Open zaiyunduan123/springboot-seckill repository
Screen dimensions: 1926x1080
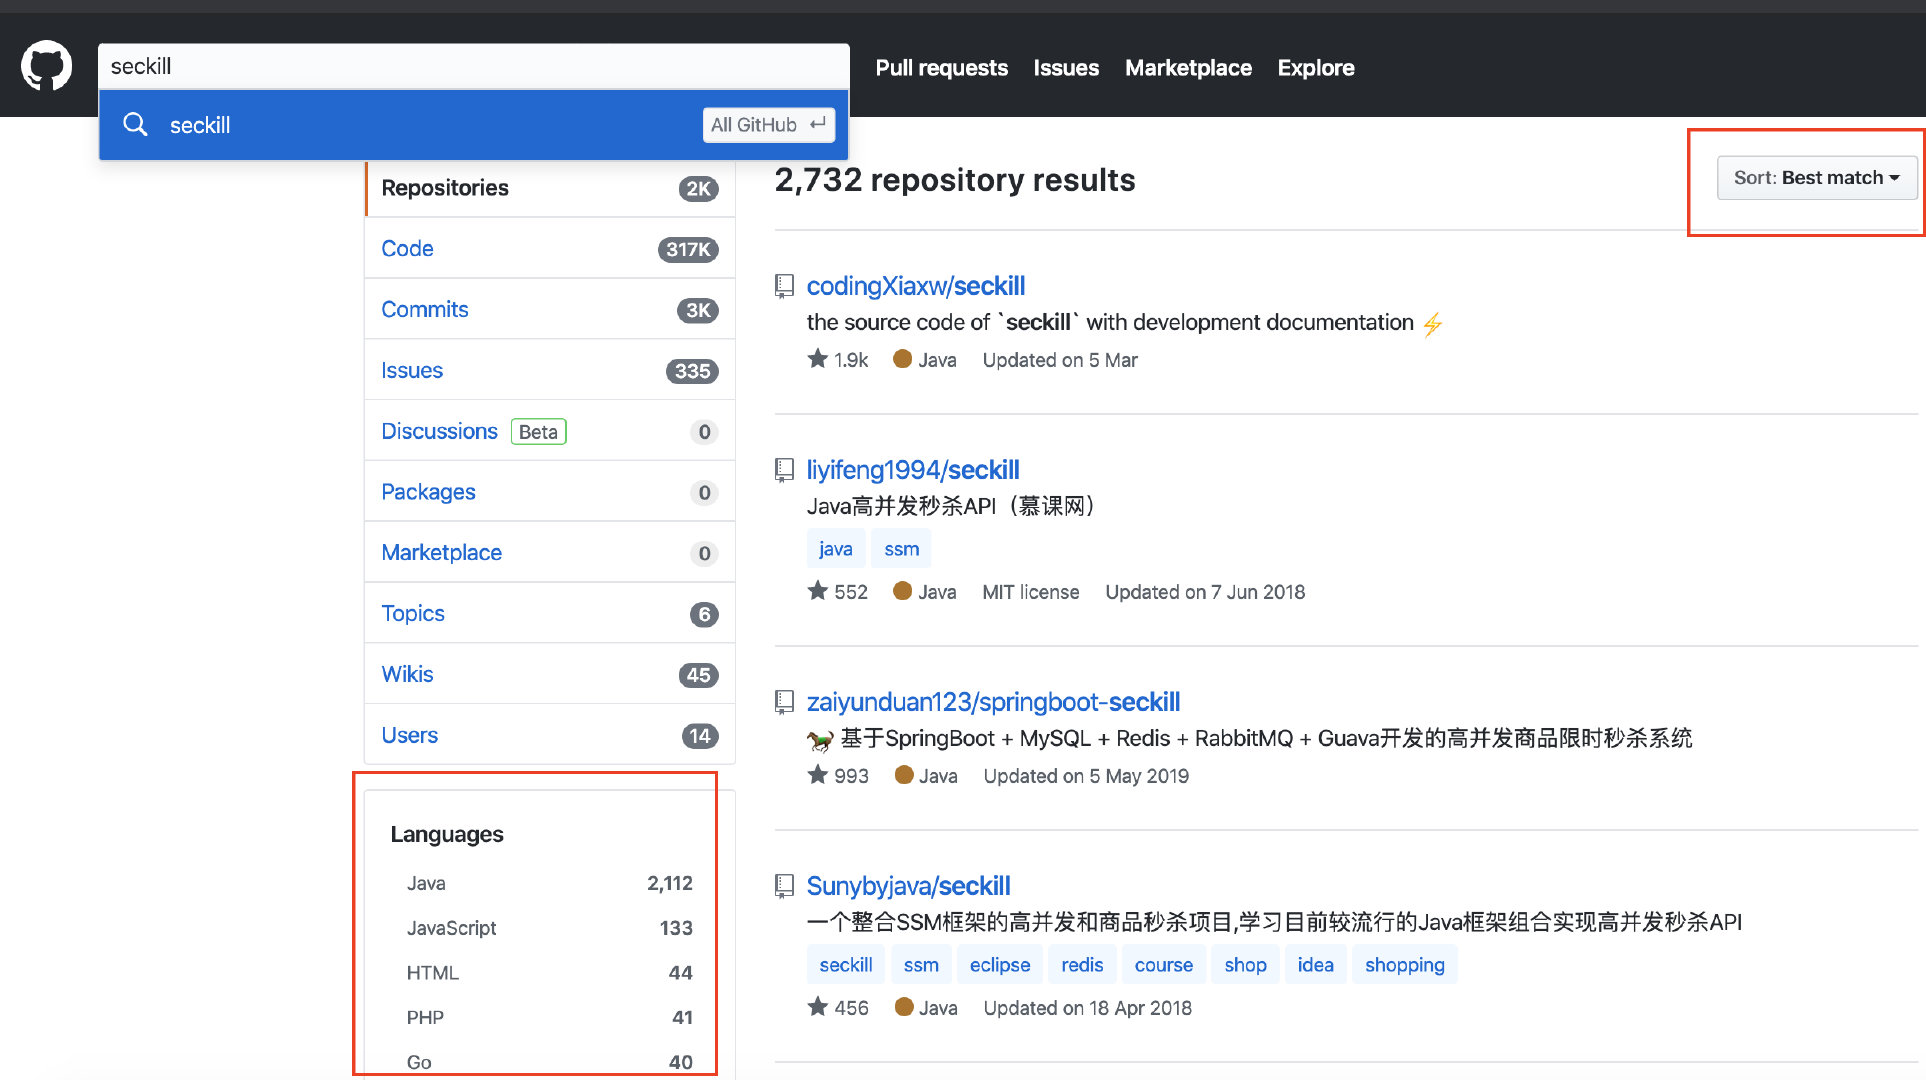coord(993,702)
